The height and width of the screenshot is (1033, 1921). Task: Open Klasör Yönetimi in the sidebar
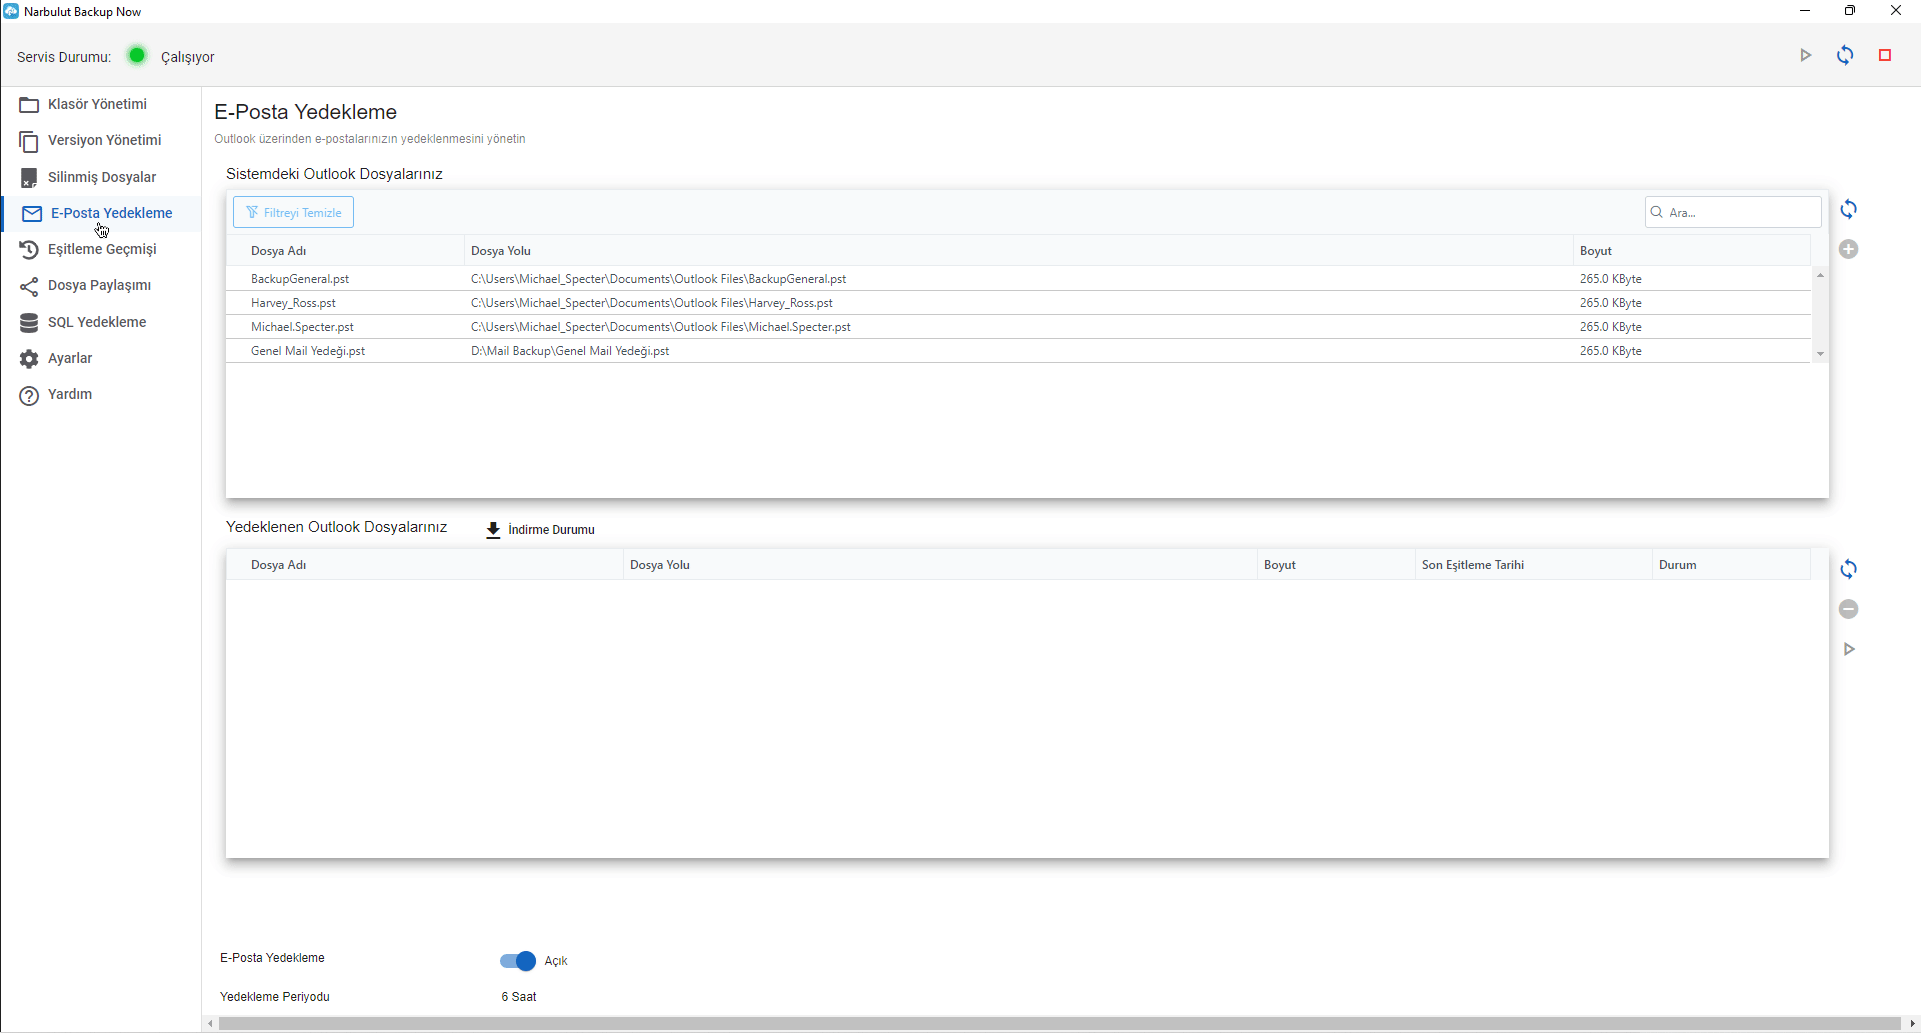coord(97,105)
